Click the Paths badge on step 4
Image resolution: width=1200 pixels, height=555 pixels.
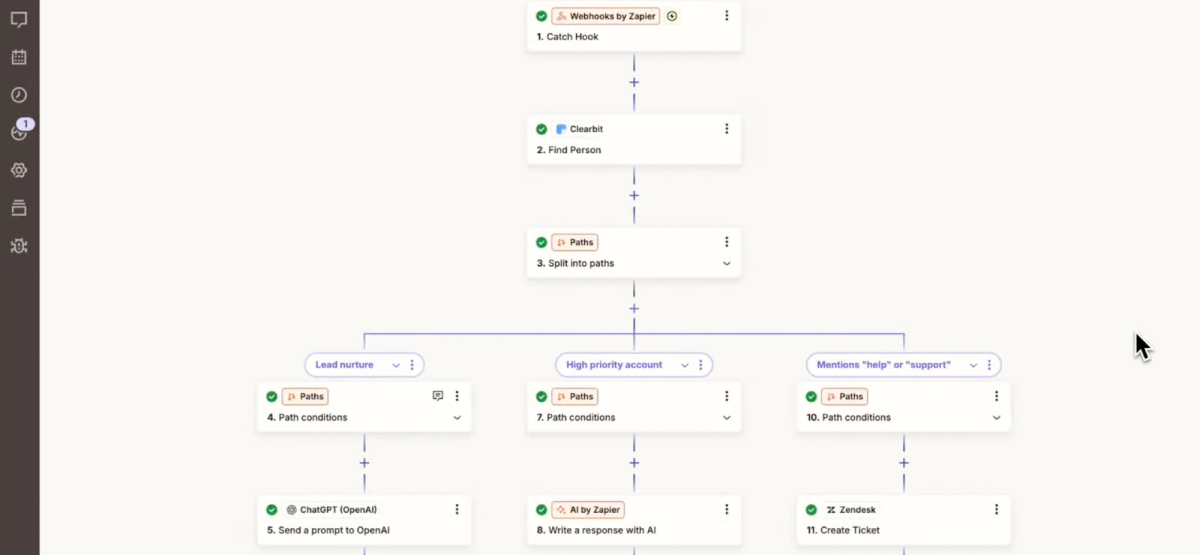coord(304,396)
